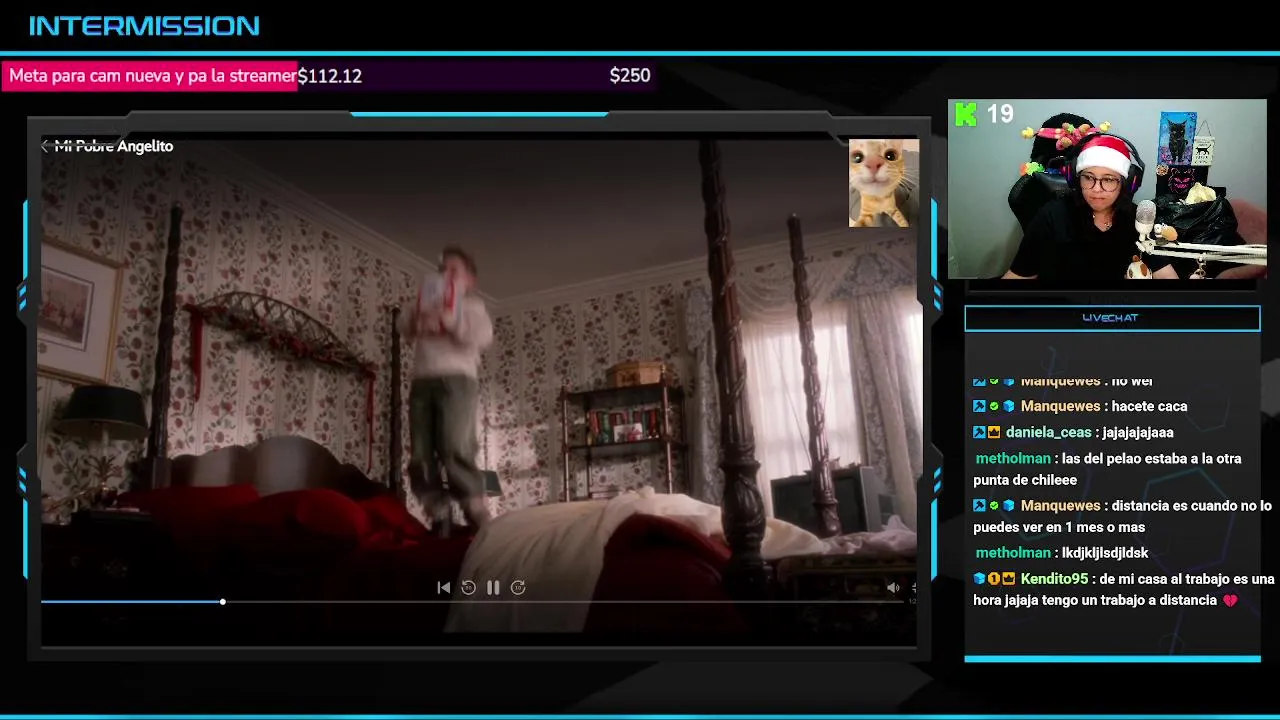Click the $112.12 current amount
The width and height of the screenshot is (1280, 720).
point(330,76)
